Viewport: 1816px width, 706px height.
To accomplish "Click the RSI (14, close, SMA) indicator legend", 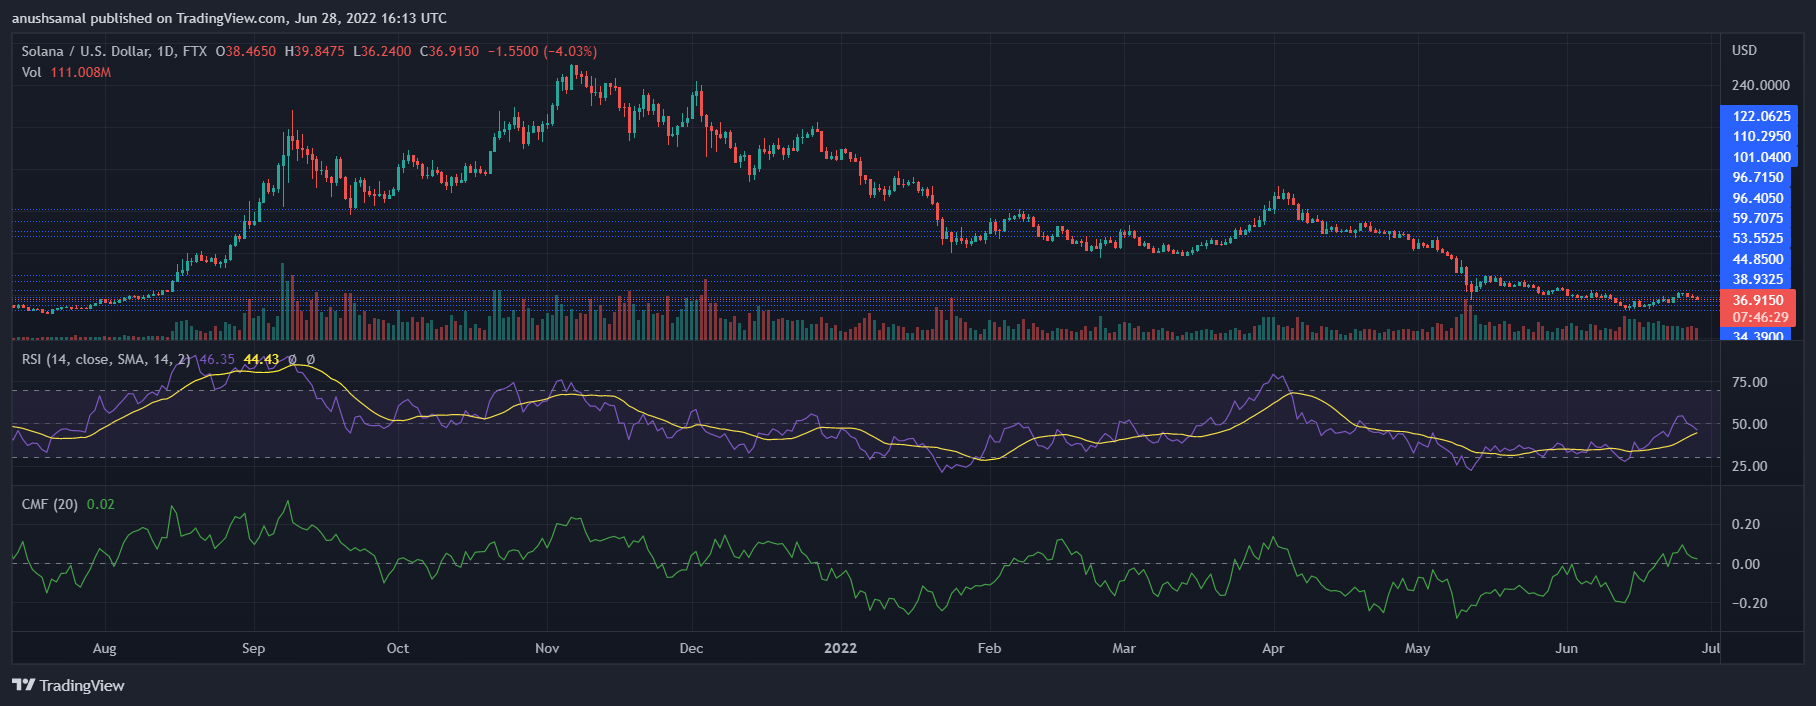I will (x=105, y=359).
